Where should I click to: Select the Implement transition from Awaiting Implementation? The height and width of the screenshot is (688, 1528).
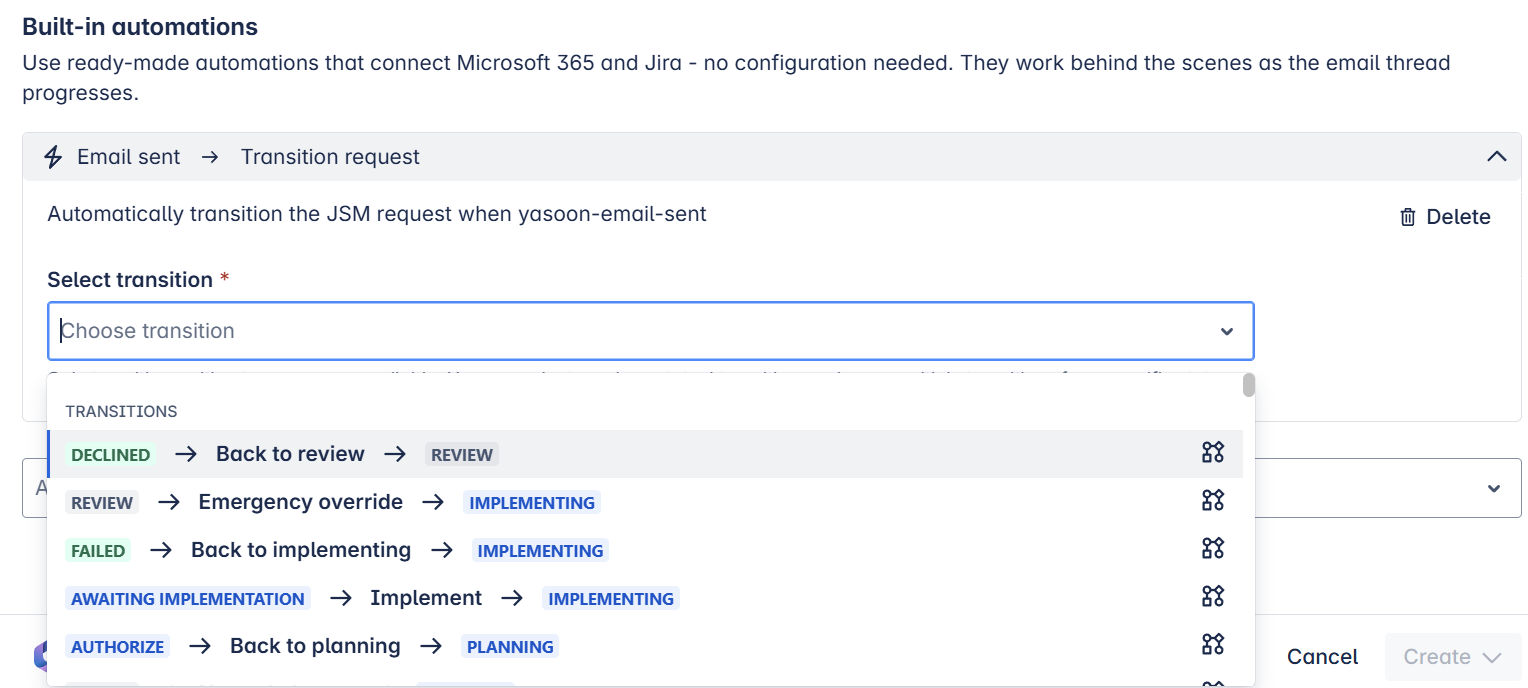(425, 598)
